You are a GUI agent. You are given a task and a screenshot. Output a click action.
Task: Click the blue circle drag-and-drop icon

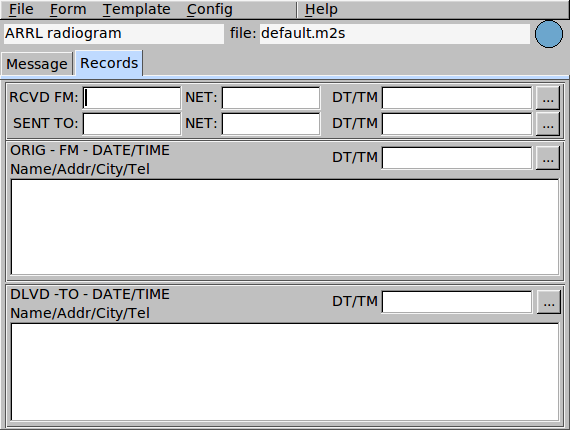coord(549,34)
